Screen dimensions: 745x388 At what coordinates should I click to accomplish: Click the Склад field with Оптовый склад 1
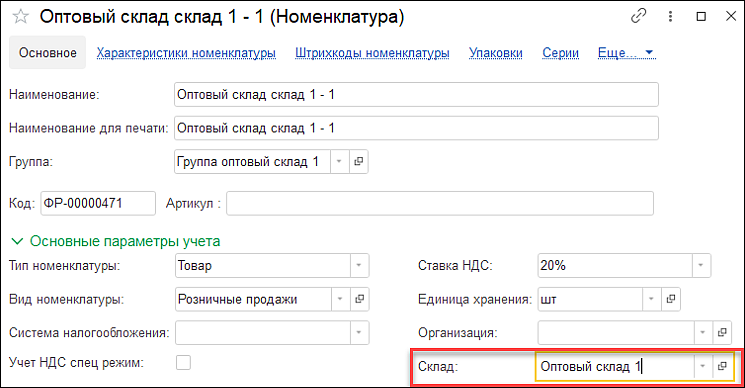[615, 366]
